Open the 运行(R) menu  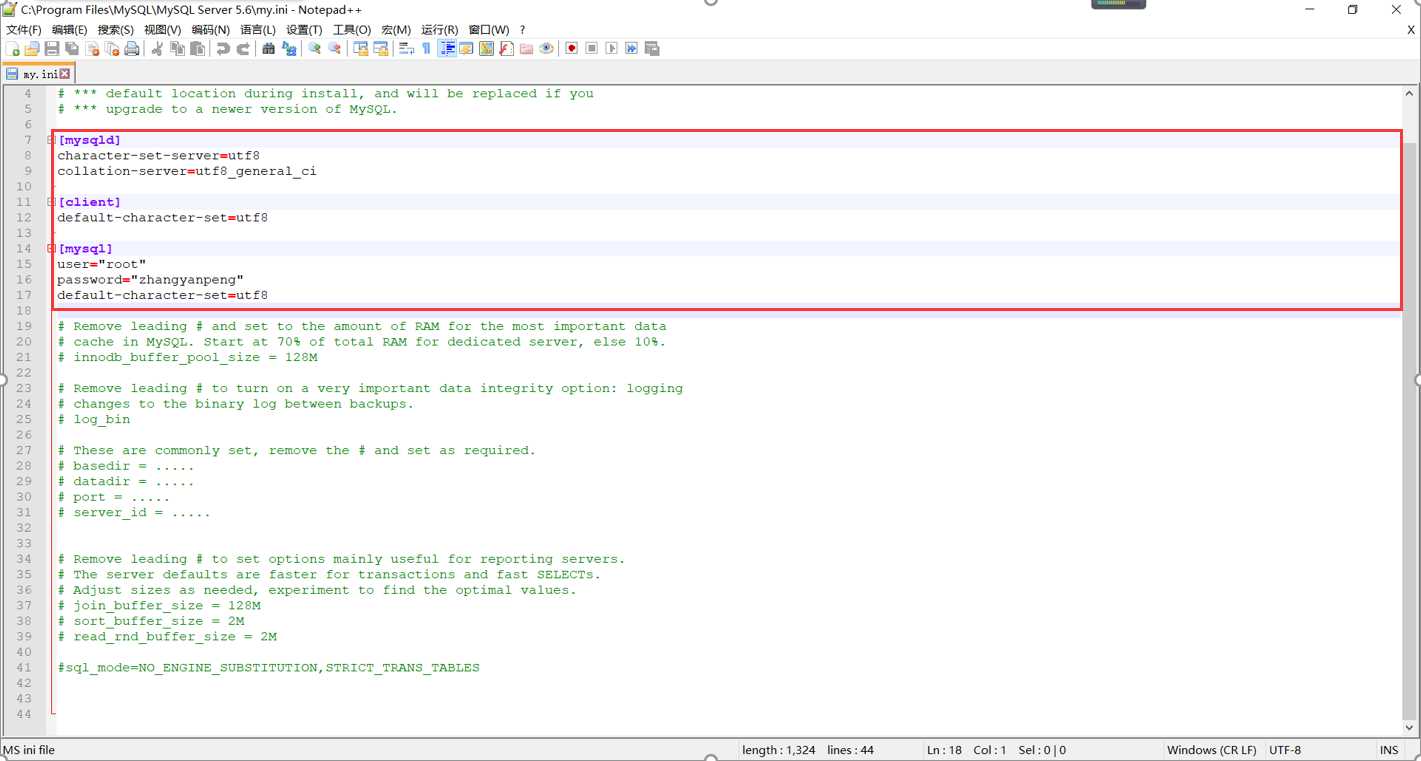tap(439, 30)
